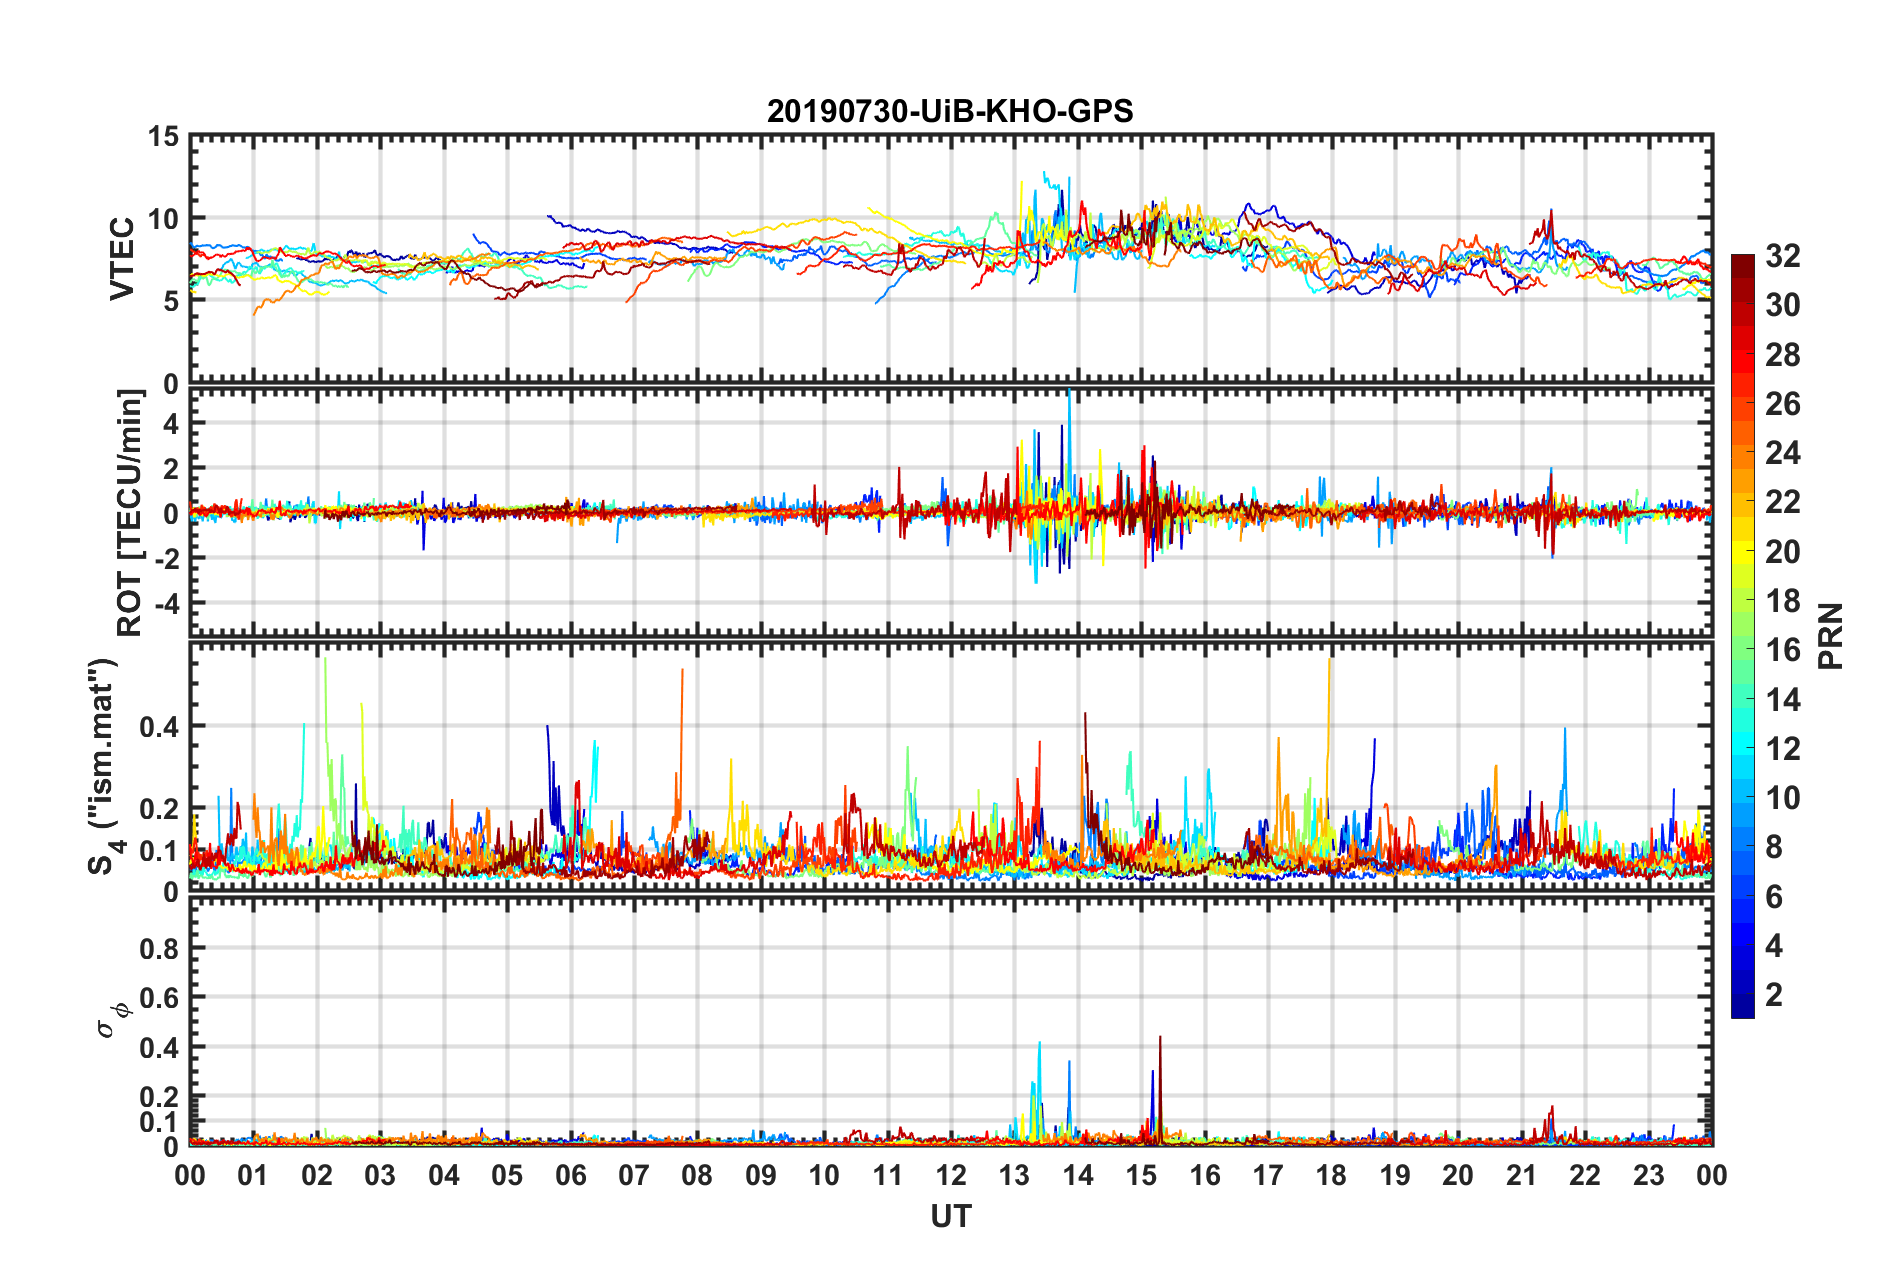Screen dimensions: 1902x1272
Task: Click x-axis hour tick 05
Action: pos(507,1175)
